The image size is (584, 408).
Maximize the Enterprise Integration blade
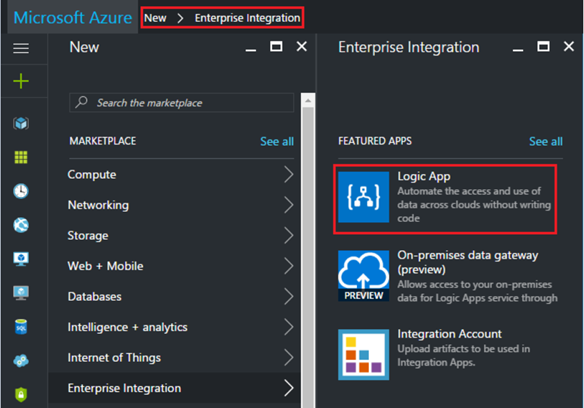[x=543, y=47]
